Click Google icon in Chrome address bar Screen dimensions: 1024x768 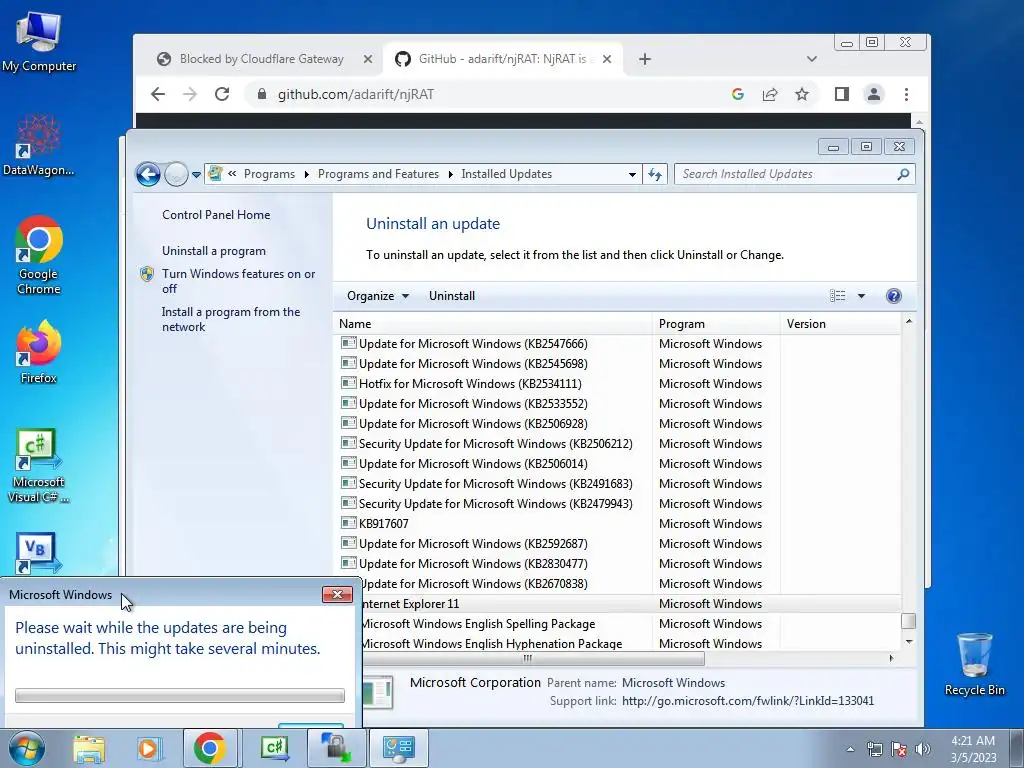click(x=738, y=94)
